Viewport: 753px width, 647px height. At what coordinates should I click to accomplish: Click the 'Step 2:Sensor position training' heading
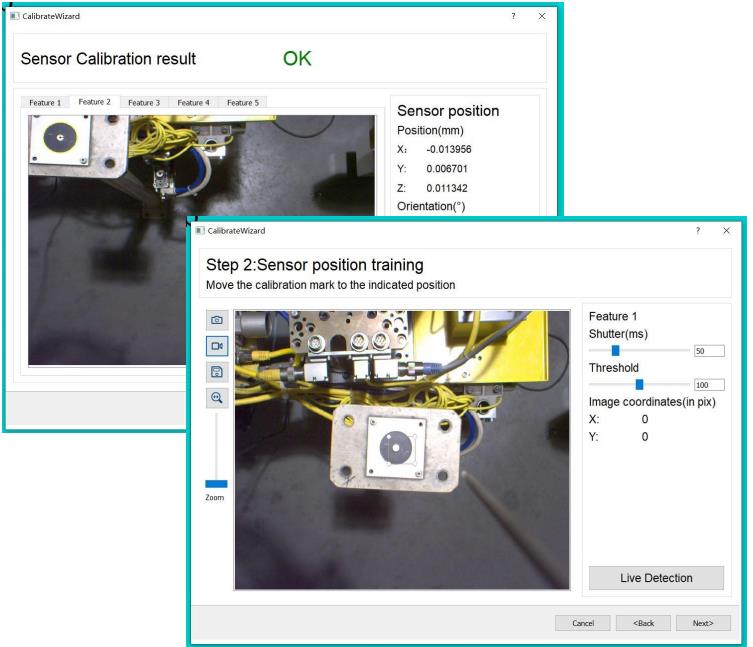pyautogui.click(x=315, y=265)
